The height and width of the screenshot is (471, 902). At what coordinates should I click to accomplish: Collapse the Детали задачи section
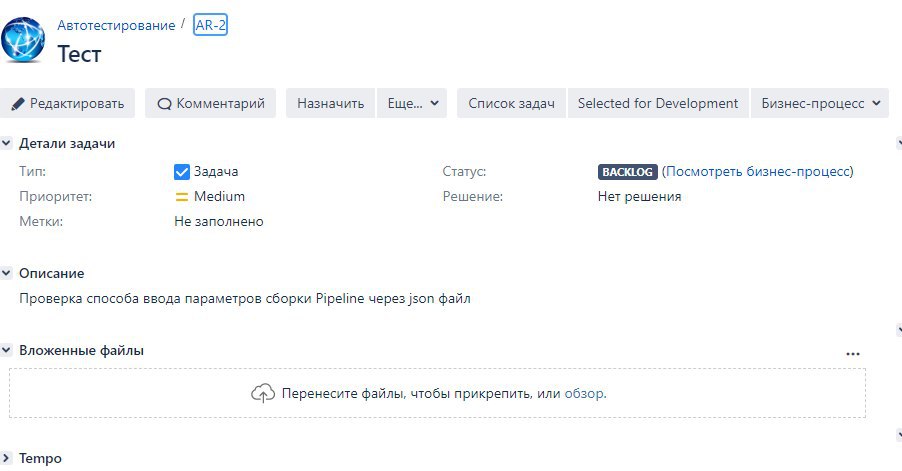(x=6, y=143)
